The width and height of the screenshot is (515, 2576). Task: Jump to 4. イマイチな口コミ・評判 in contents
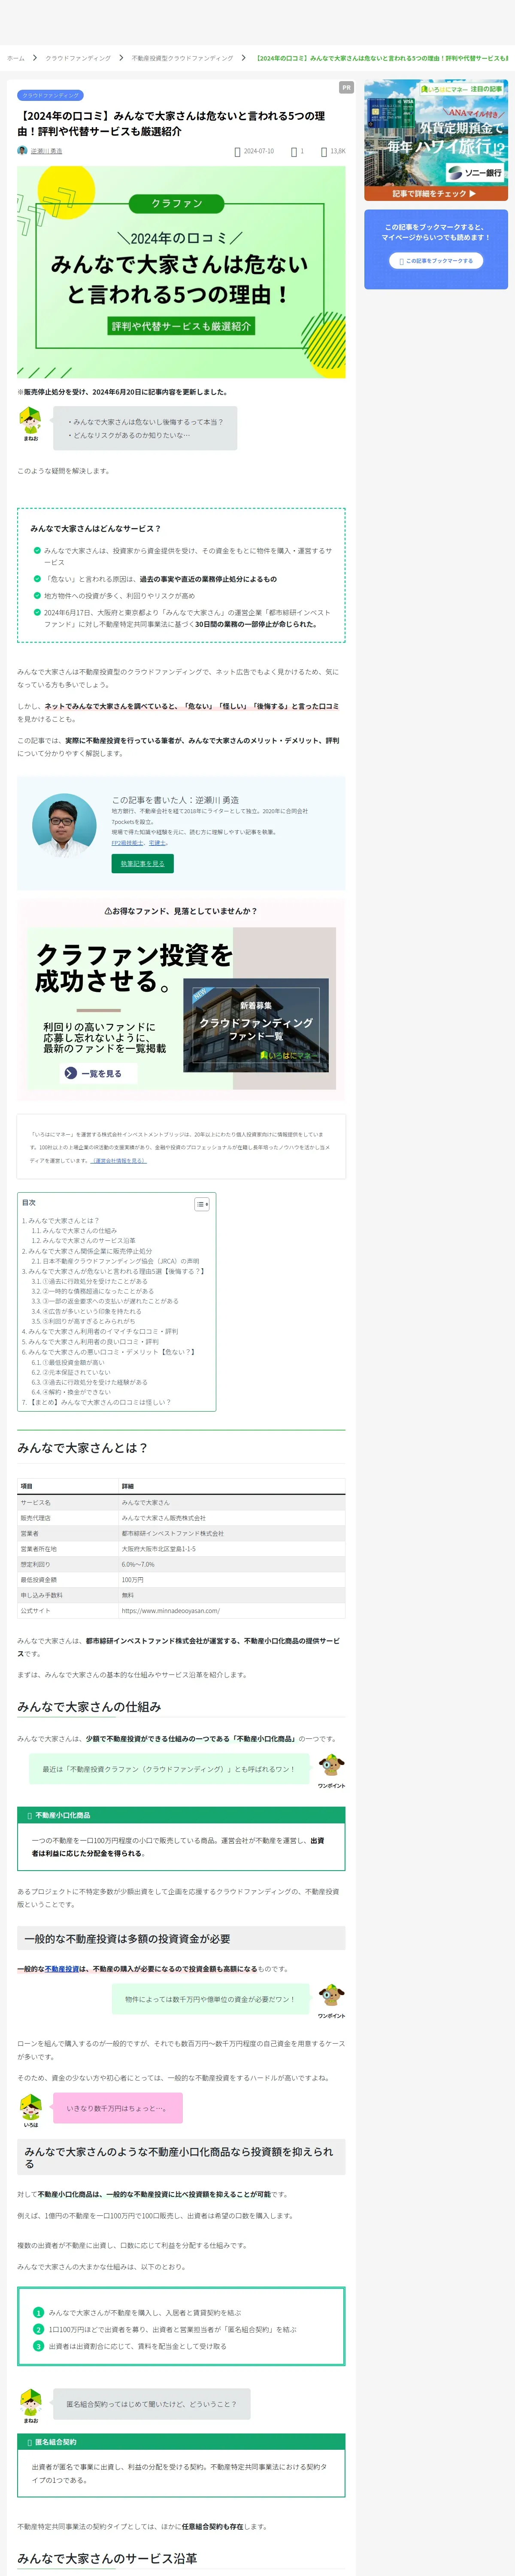pos(100,1332)
